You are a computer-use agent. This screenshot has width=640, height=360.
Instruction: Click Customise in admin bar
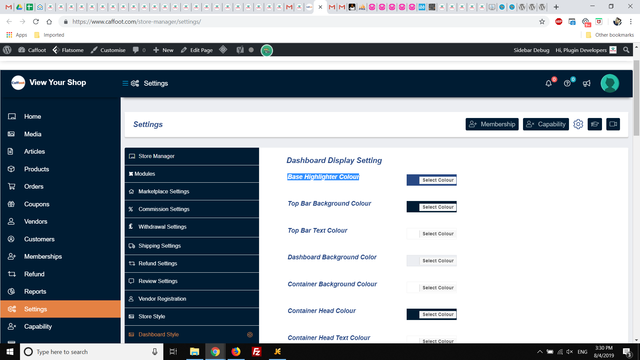[x=108, y=50]
